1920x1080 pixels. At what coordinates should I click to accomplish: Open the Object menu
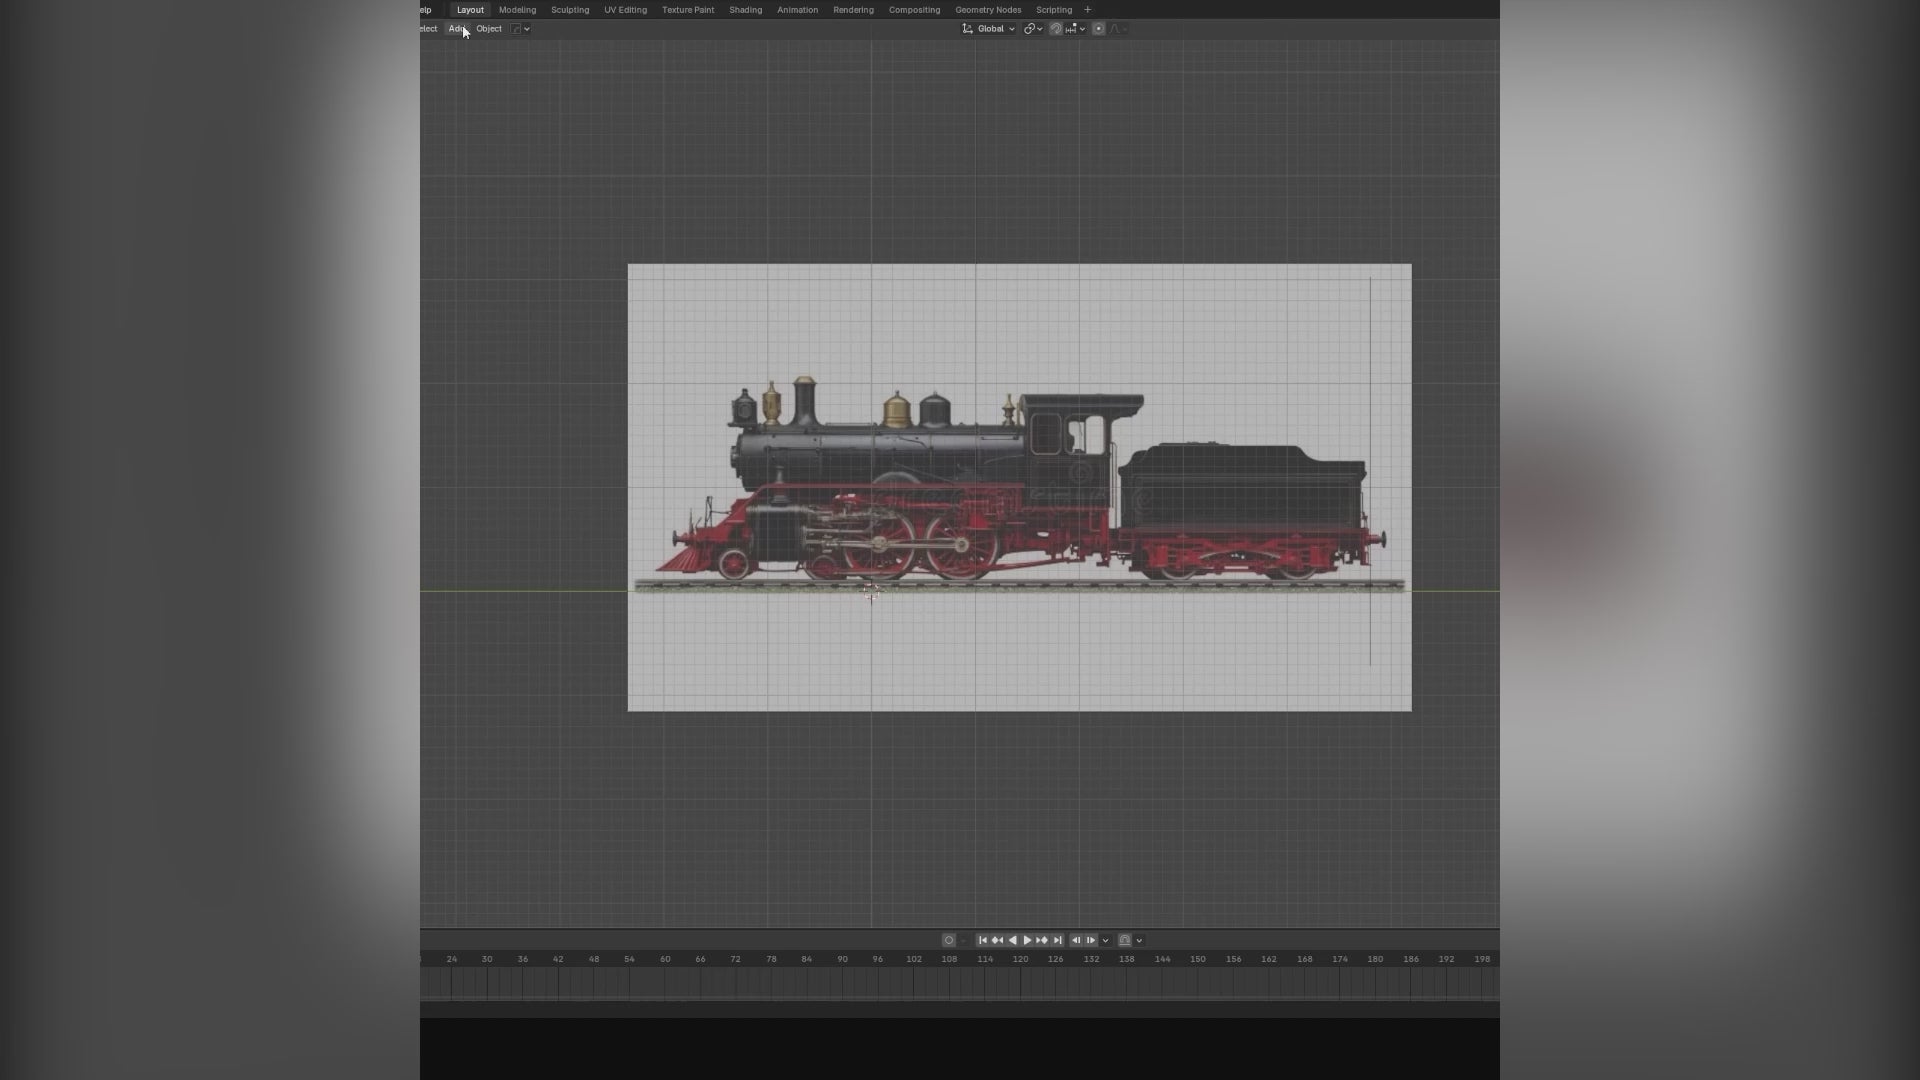pyautogui.click(x=489, y=29)
